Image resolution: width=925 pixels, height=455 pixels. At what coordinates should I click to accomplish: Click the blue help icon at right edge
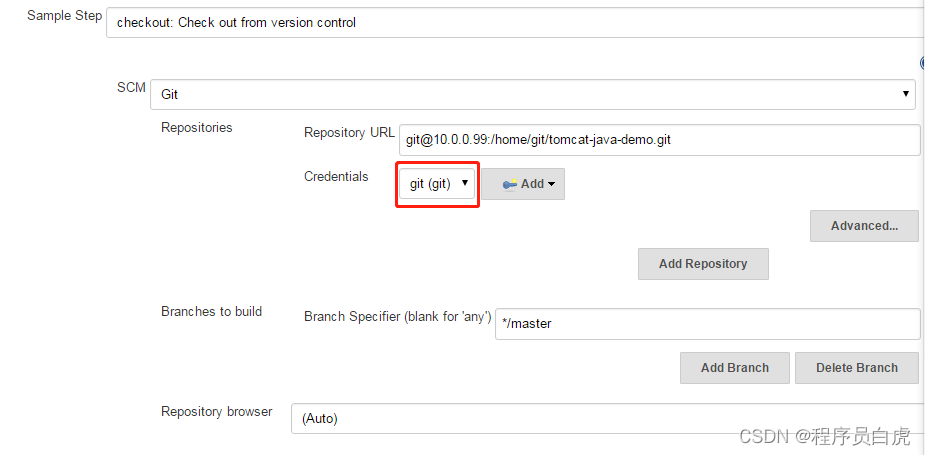(x=922, y=63)
